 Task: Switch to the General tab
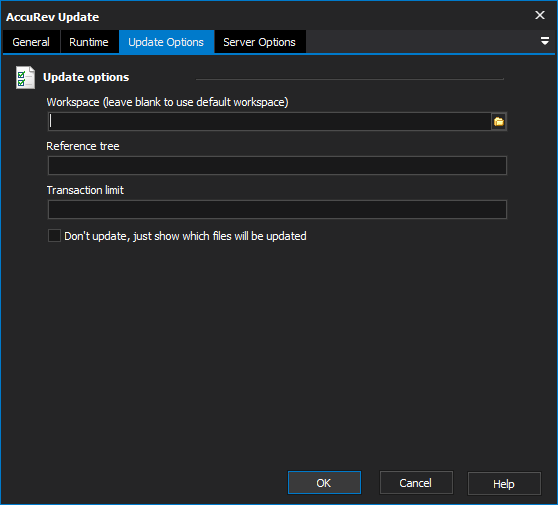[x=31, y=42]
